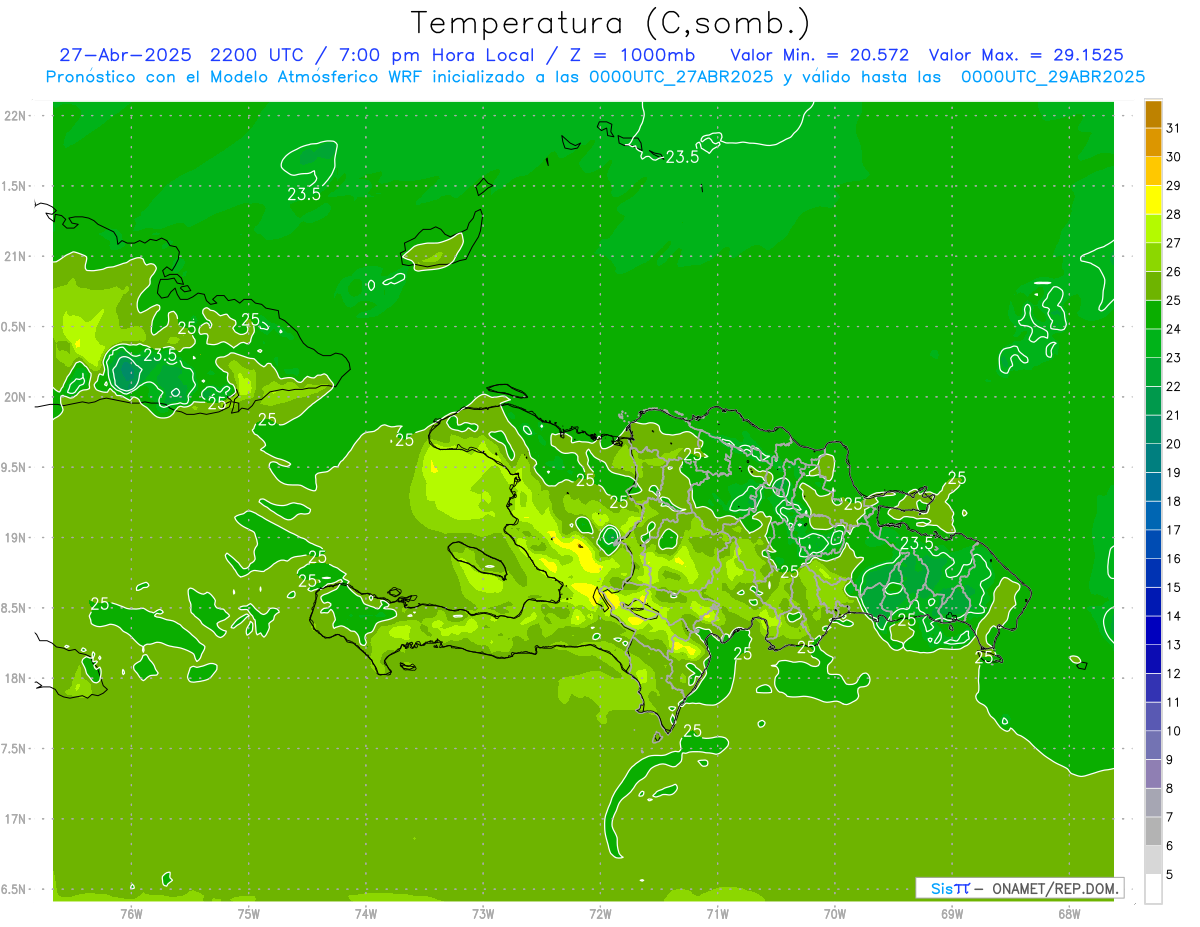Click the colorbar value '16'
The width and height of the screenshot is (1200, 927).
(x=1174, y=559)
